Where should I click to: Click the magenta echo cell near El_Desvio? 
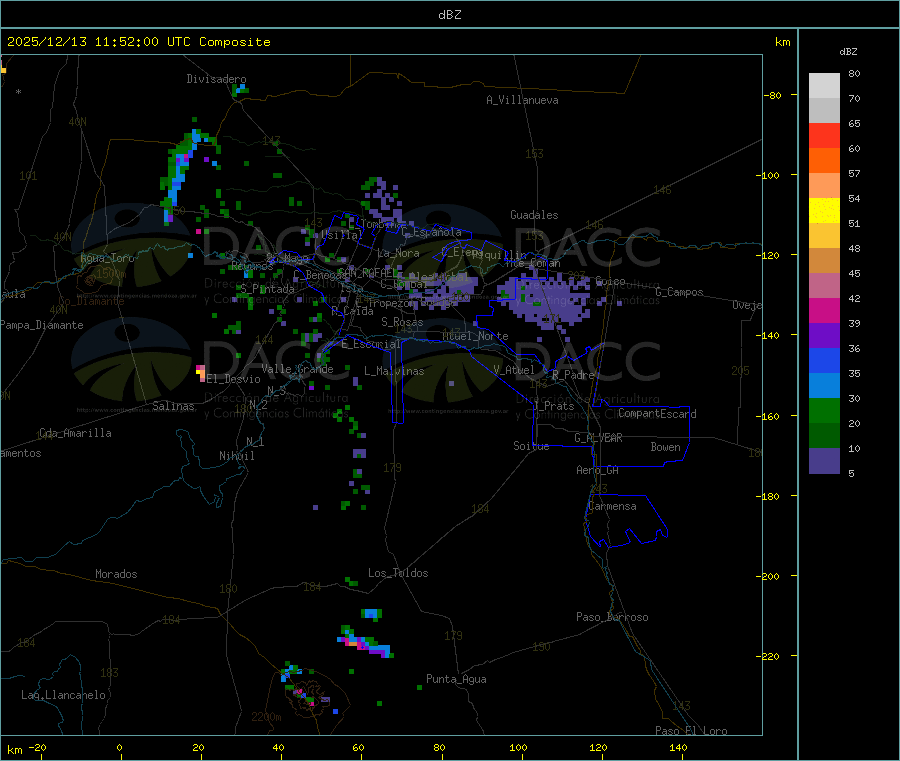pyautogui.click(x=201, y=373)
